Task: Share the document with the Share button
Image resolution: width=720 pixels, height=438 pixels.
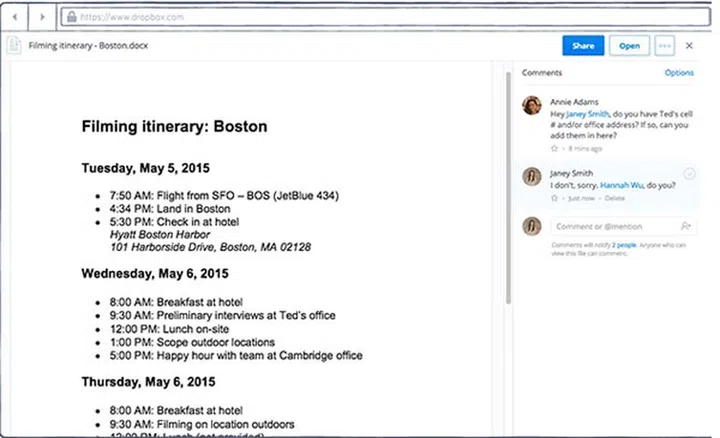Action: click(583, 45)
